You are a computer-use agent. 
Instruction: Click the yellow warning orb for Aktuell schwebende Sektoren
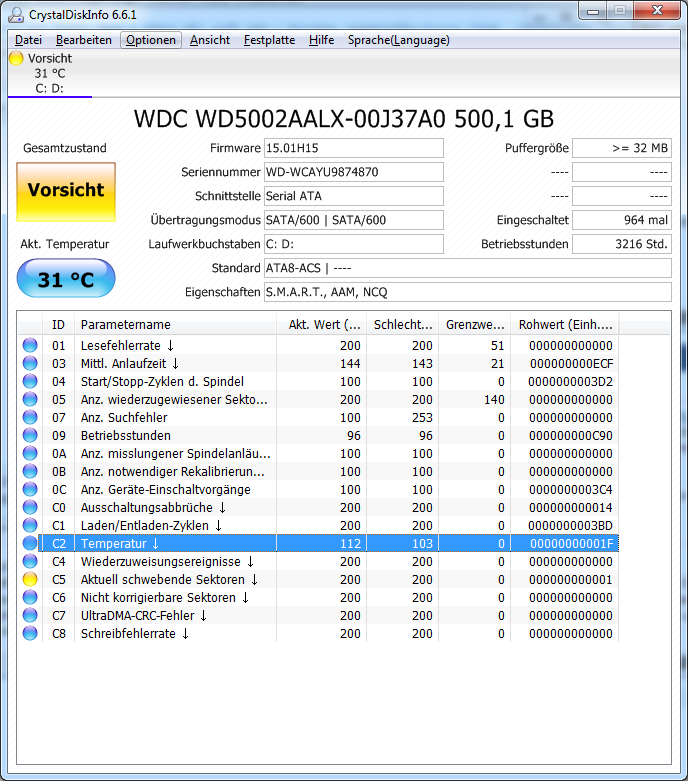[30, 579]
